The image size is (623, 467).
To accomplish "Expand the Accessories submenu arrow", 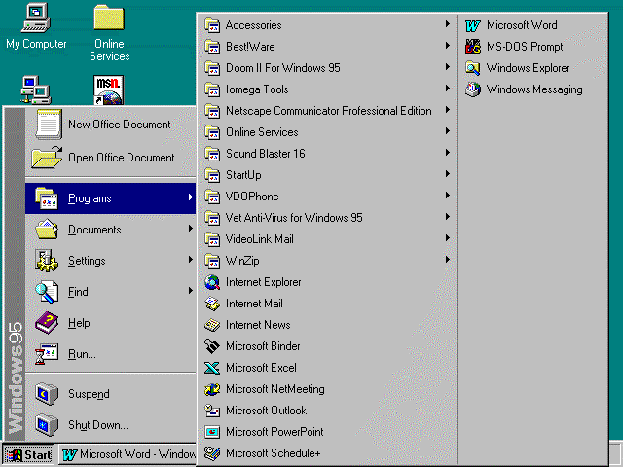I will [447, 25].
